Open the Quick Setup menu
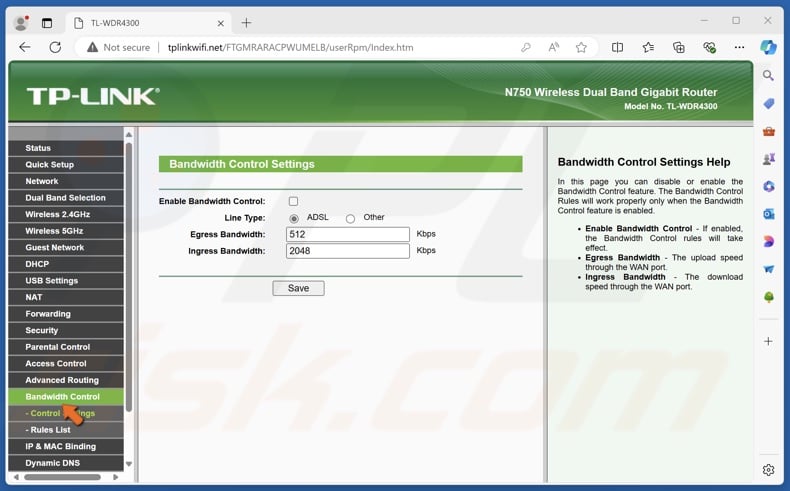 (66, 165)
